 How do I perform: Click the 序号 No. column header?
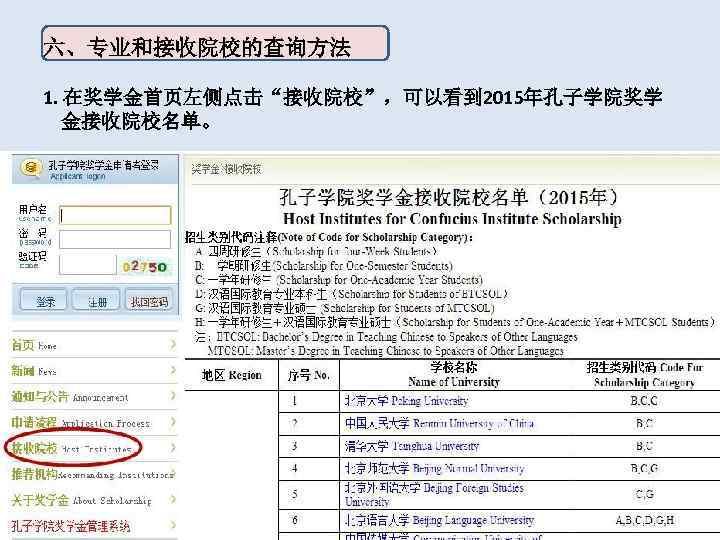click(309, 375)
